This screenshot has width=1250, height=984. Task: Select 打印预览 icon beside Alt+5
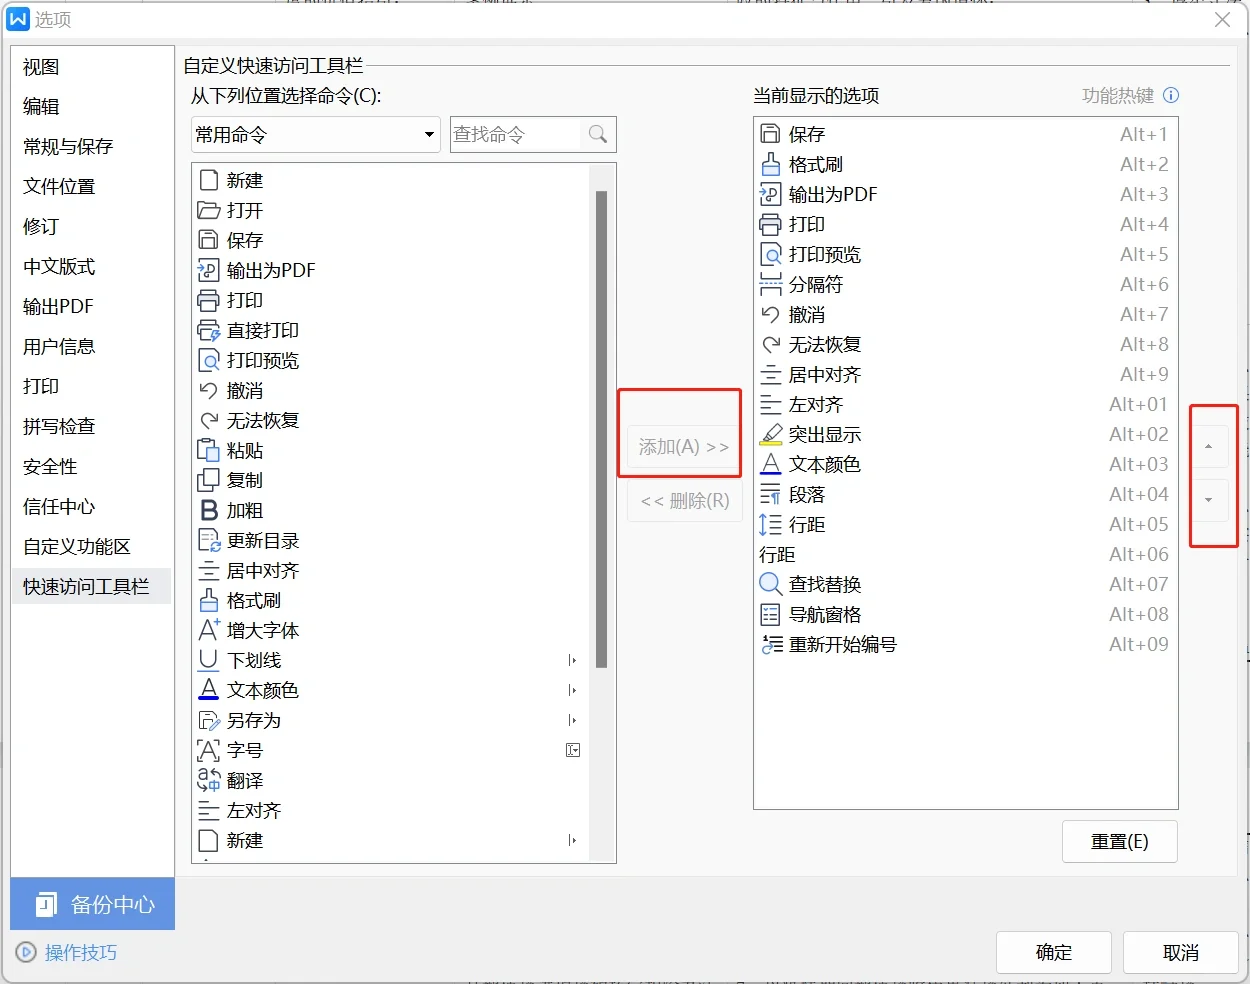pos(770,254)
